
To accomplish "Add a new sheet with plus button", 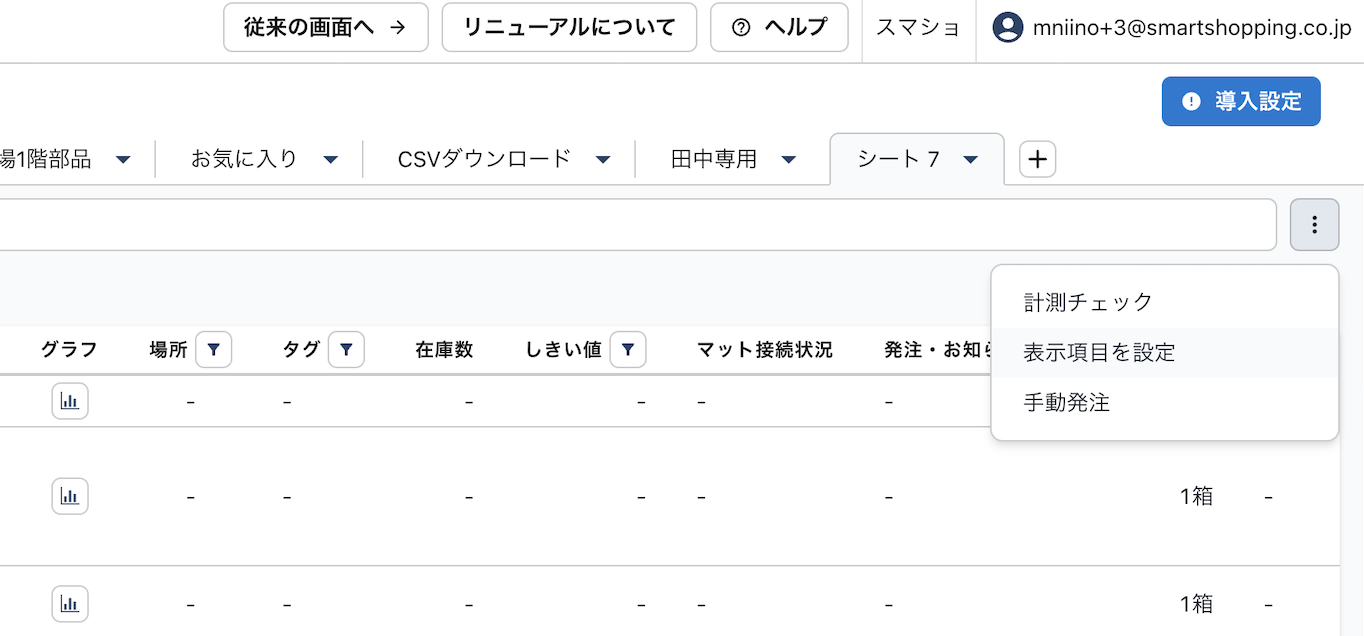I will click(1037, 159).
